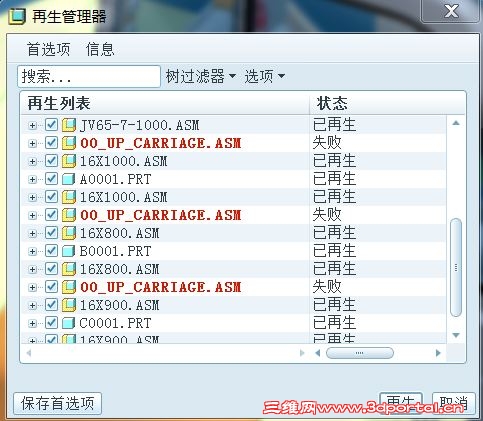Click the 状态 column header

(387, 103)
